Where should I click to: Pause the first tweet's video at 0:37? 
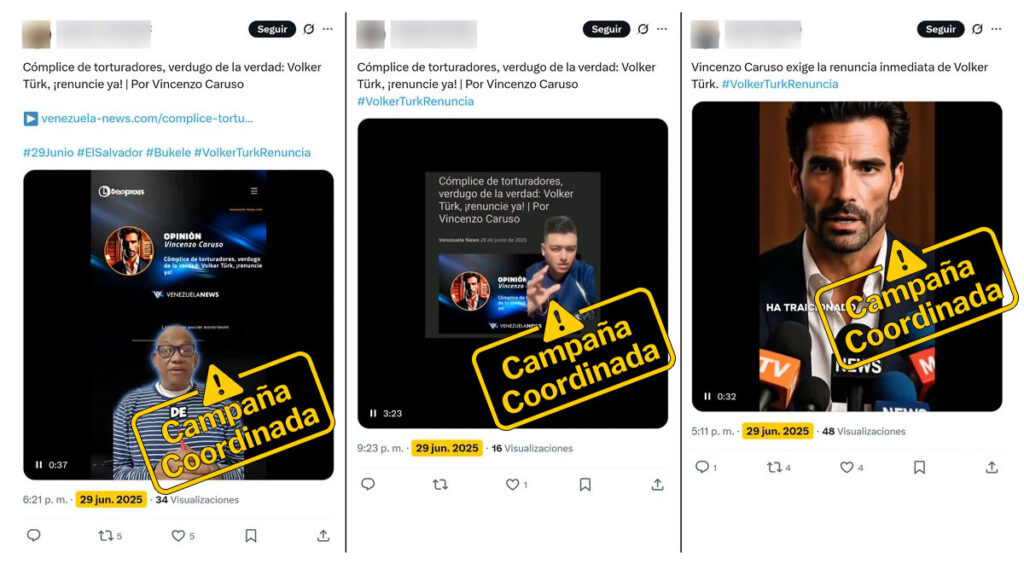[x=39, y=465]
